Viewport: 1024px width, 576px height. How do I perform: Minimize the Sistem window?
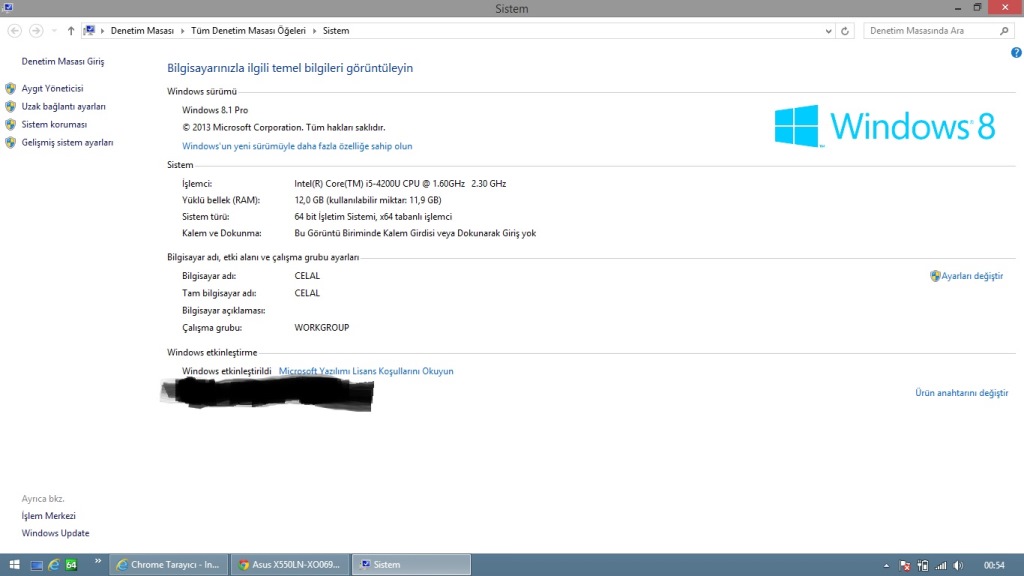point(957,8)
